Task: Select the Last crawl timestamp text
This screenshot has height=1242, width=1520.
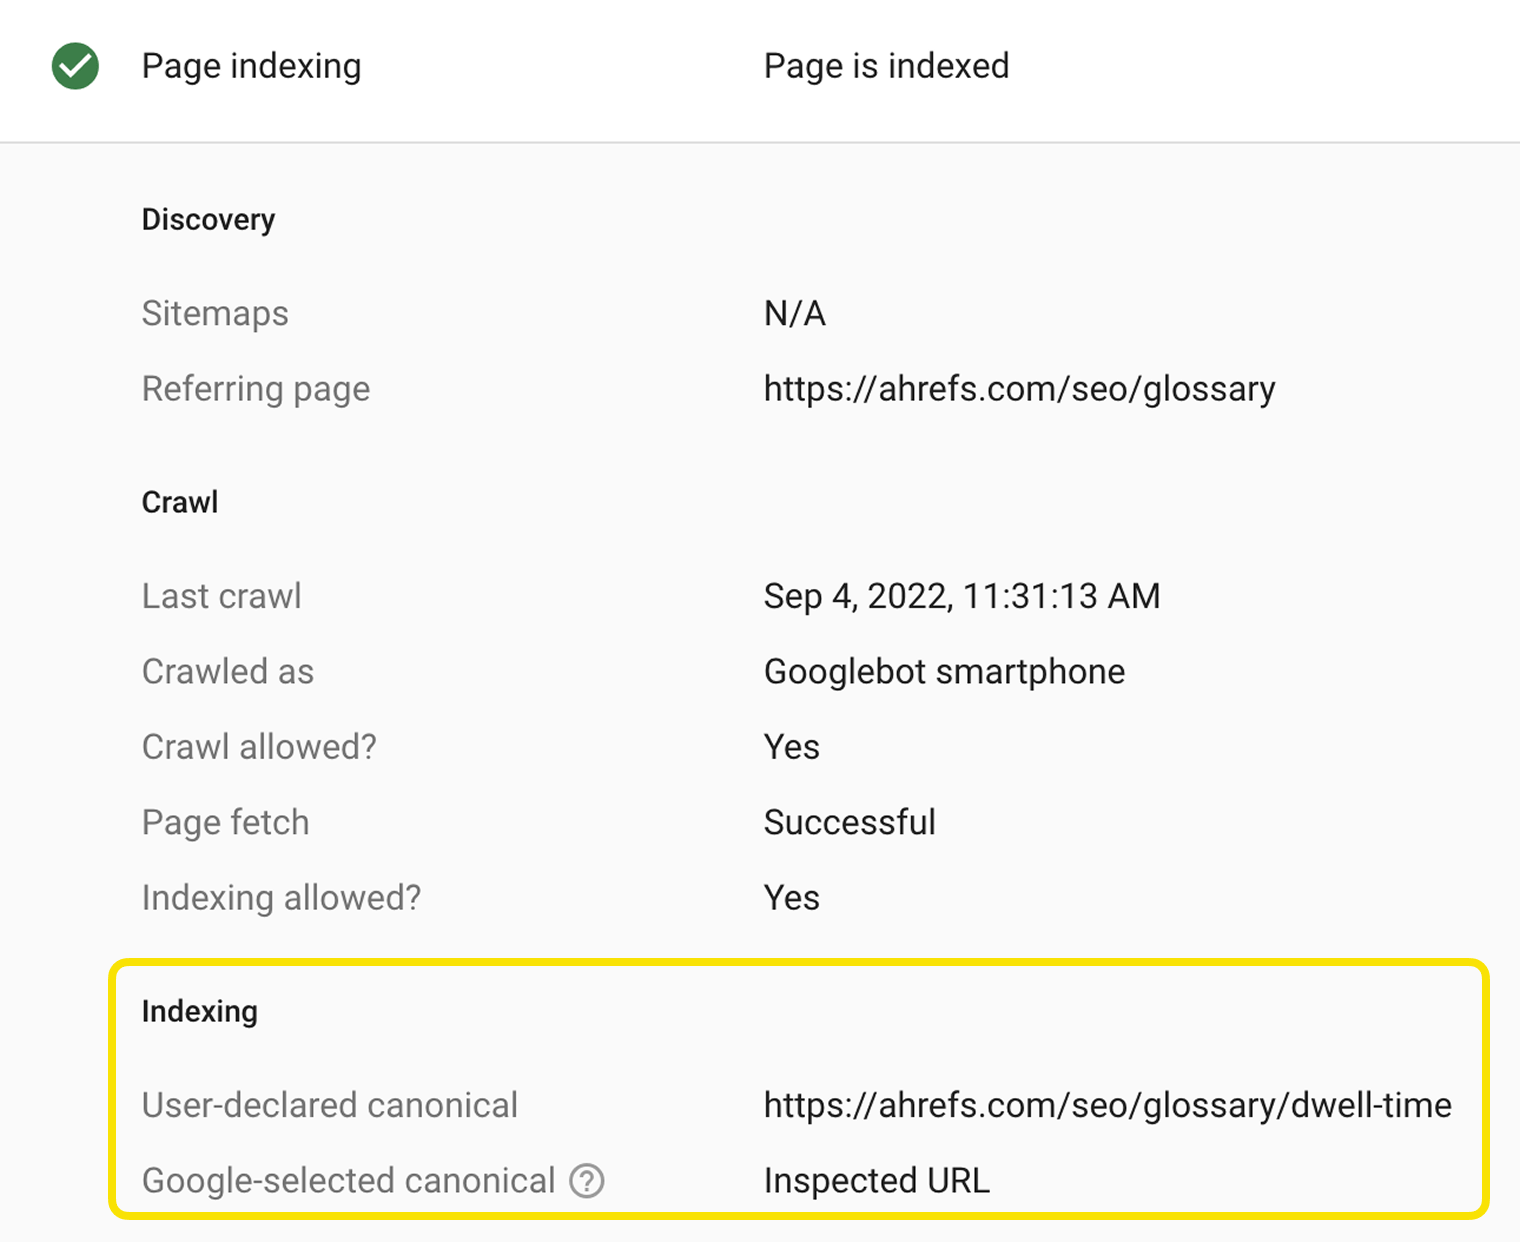Action: pos(961,596)
